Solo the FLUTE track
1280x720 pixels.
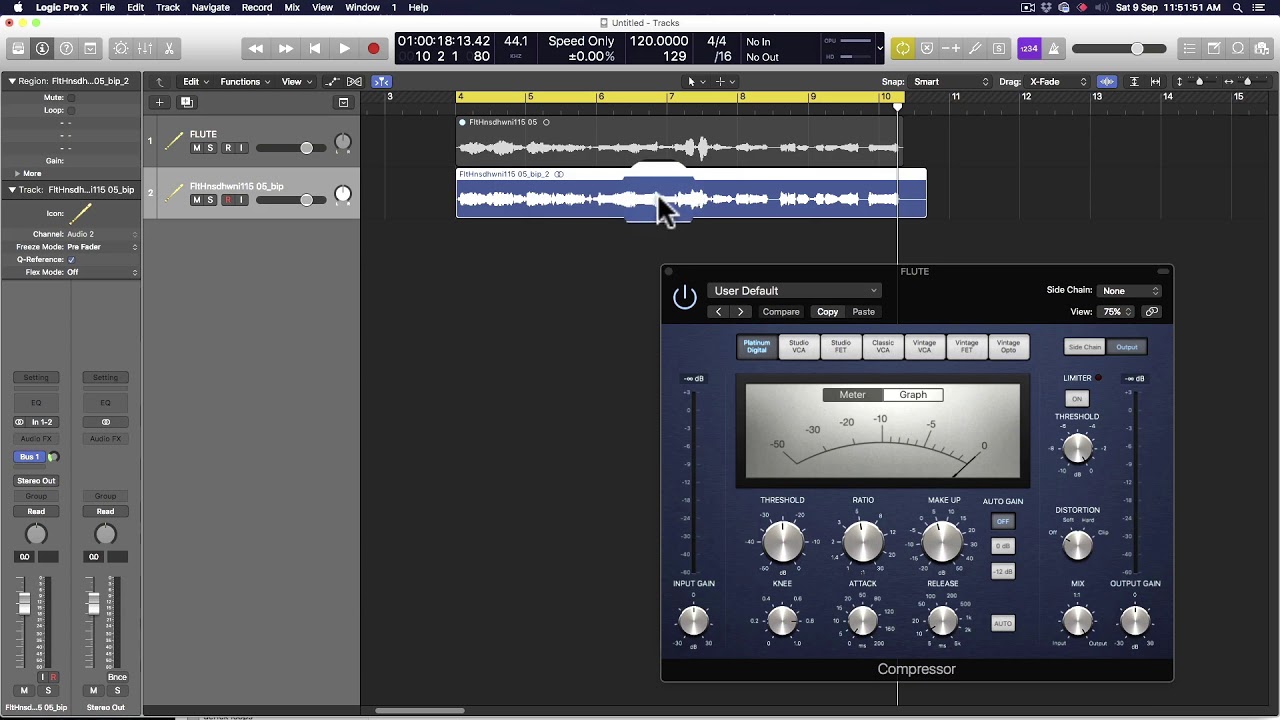click(210, 148)
